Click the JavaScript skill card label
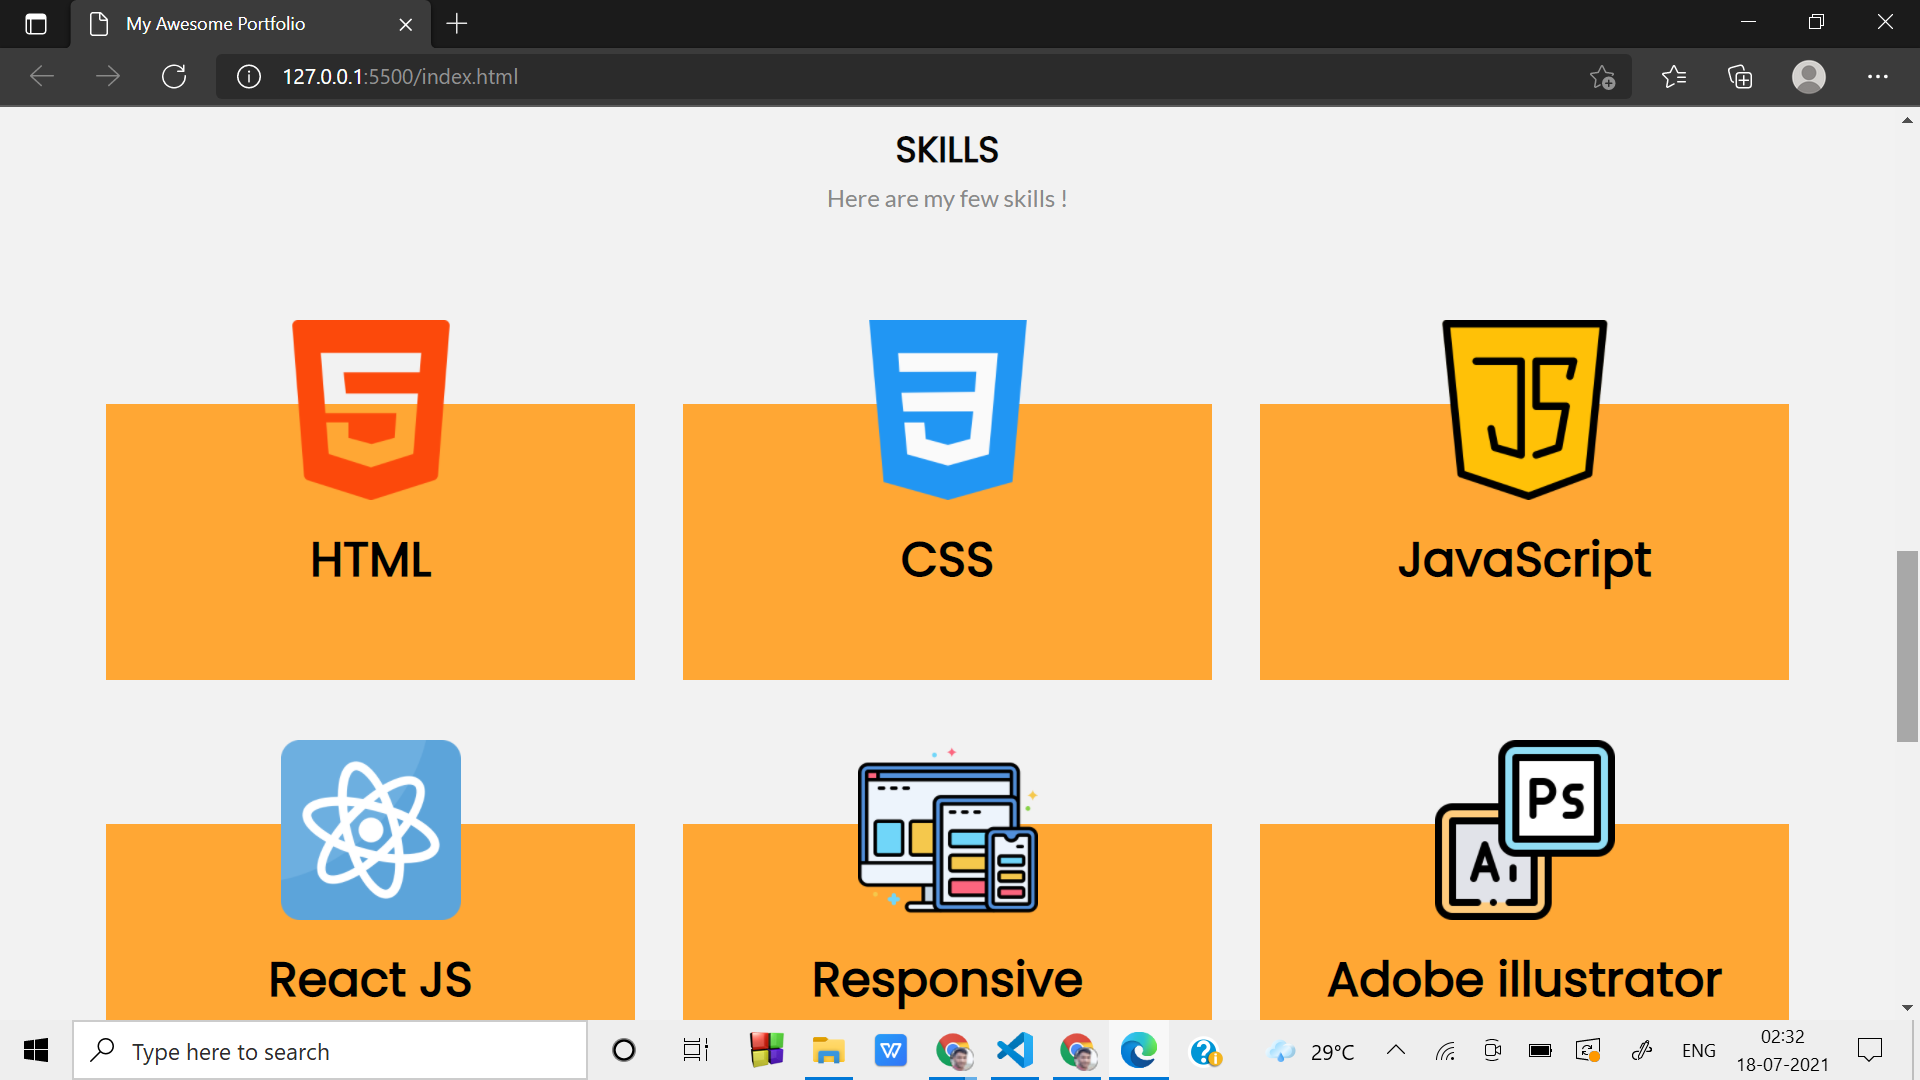The image size is (1920, 1080). point(1525,562)
